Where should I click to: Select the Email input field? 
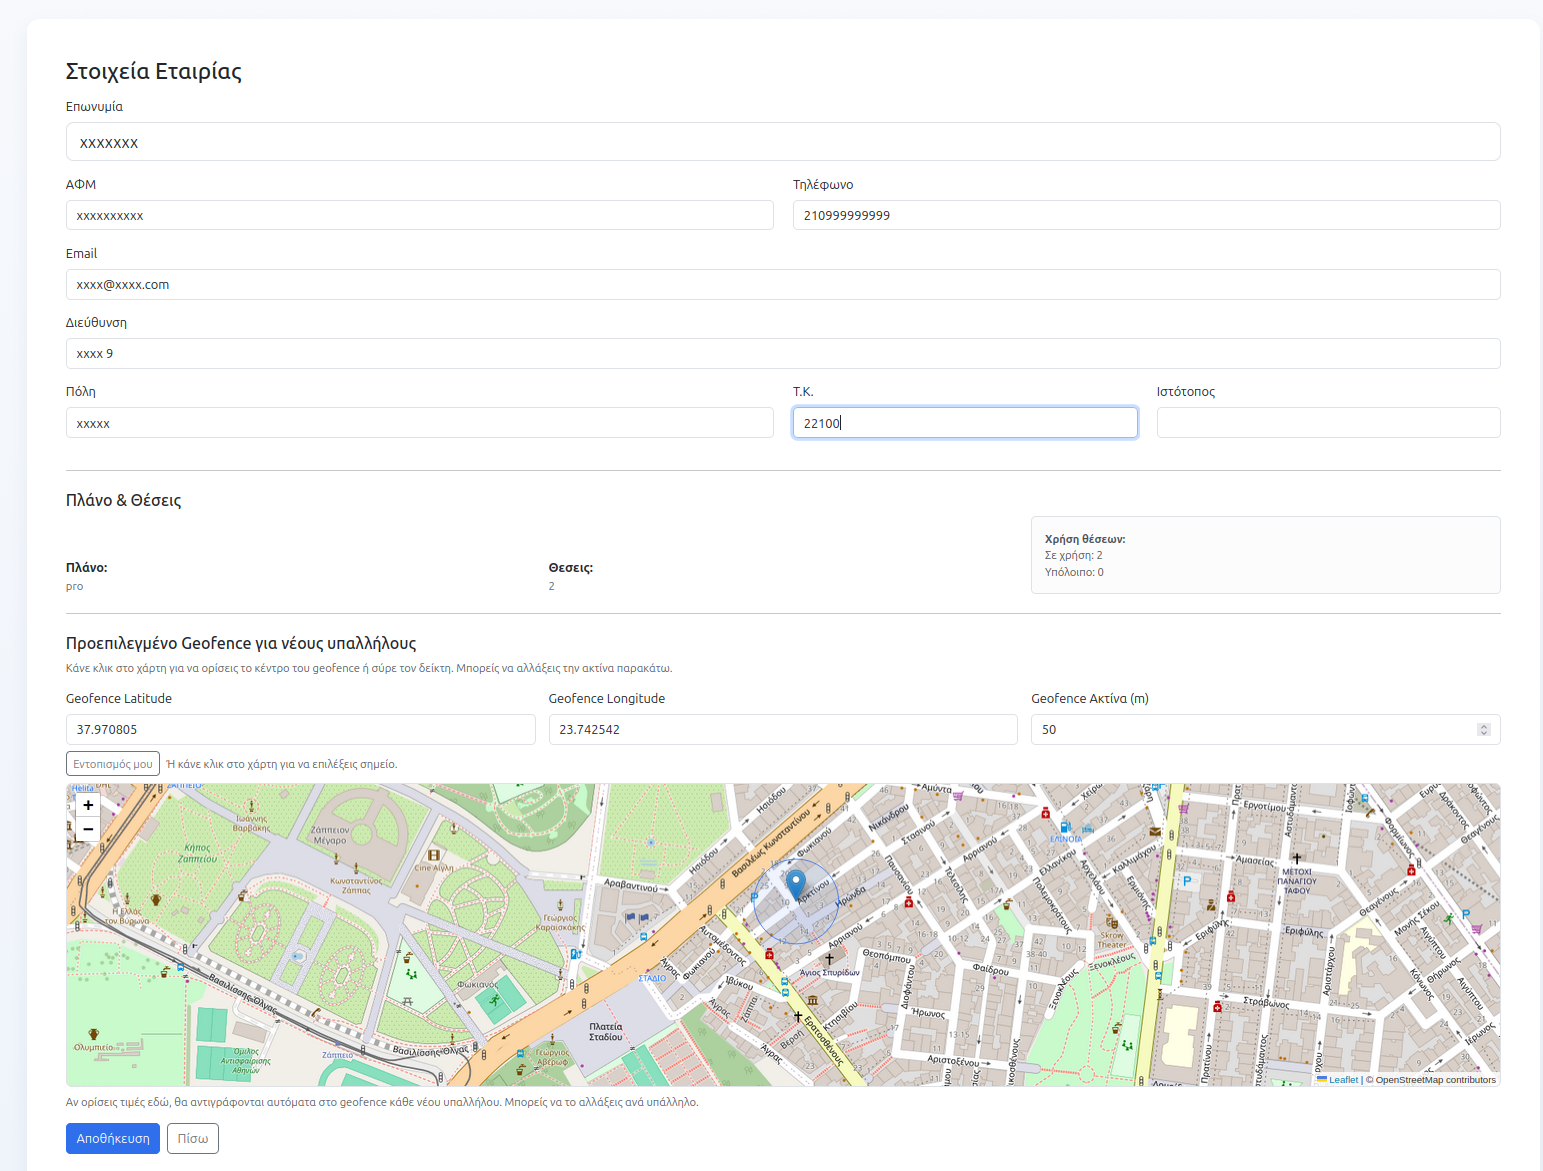tap(782, 284)
